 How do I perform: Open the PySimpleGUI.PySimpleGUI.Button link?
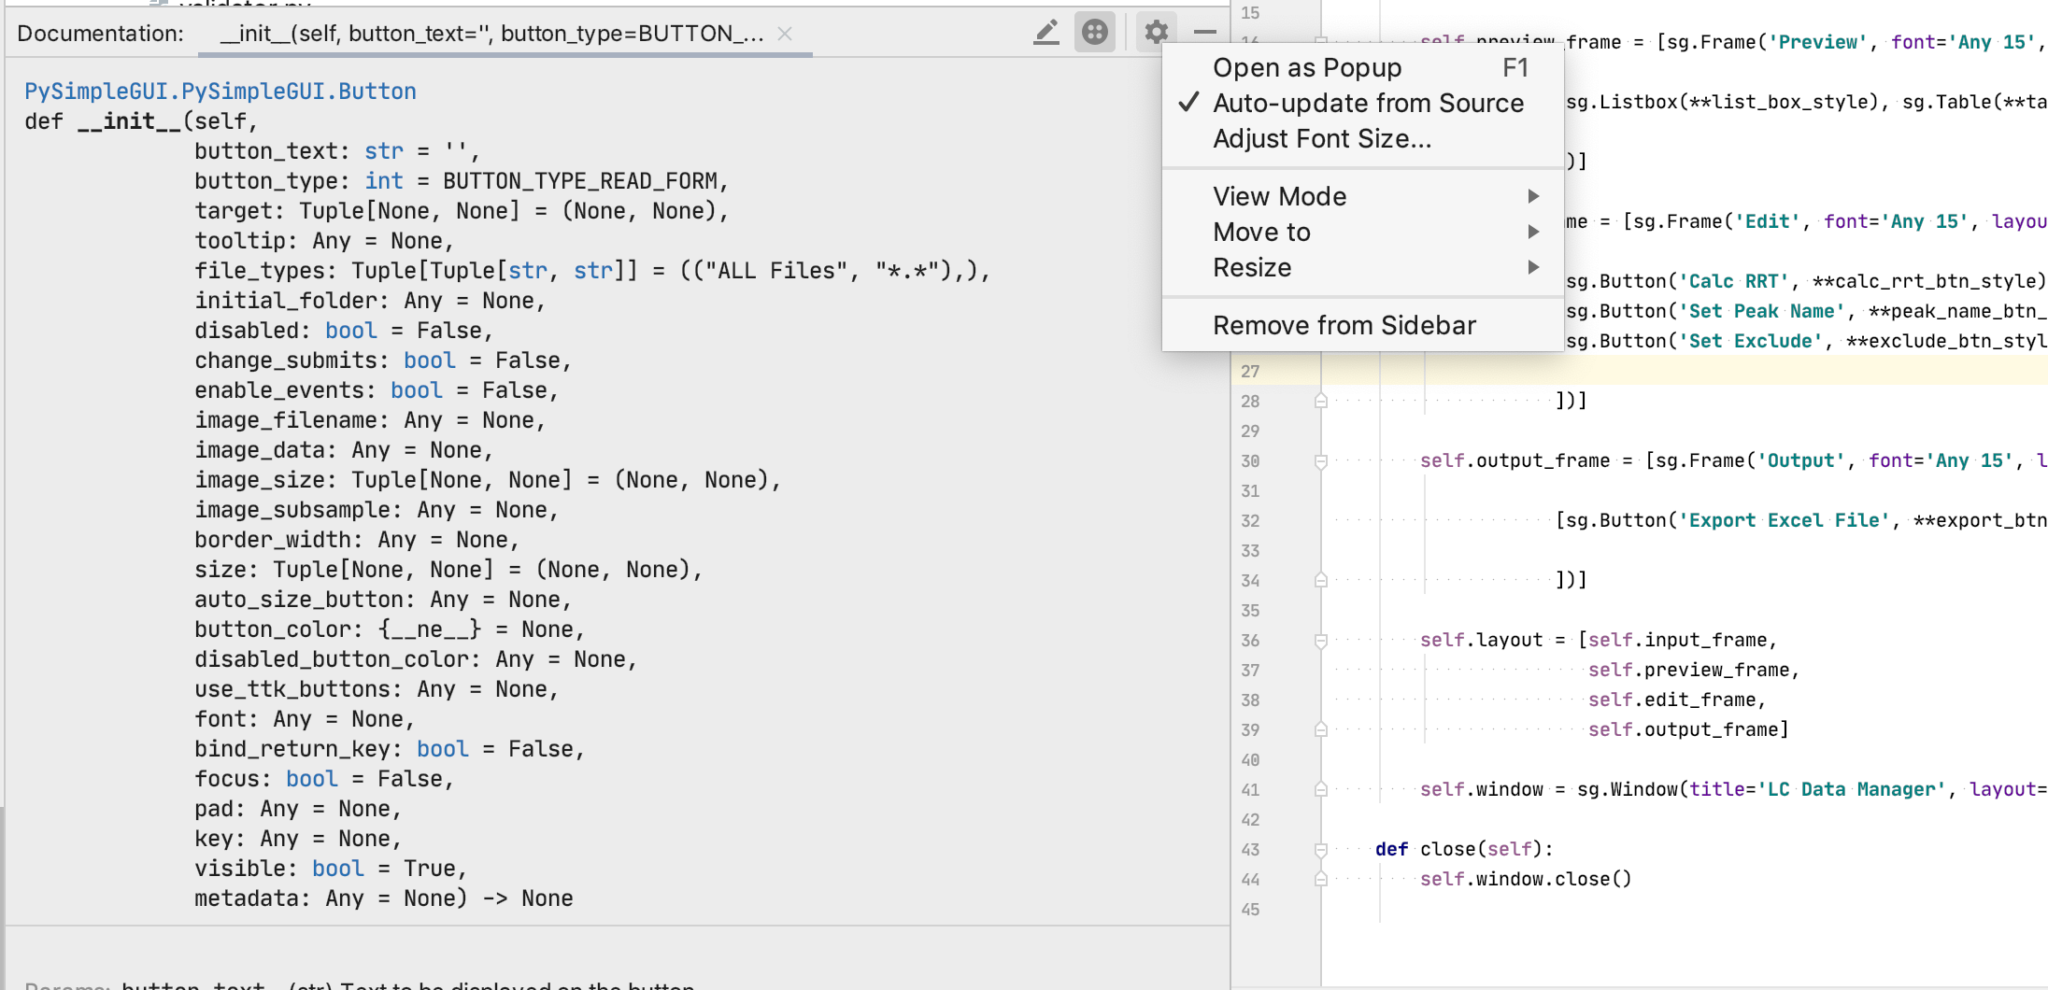click(220, 91)
